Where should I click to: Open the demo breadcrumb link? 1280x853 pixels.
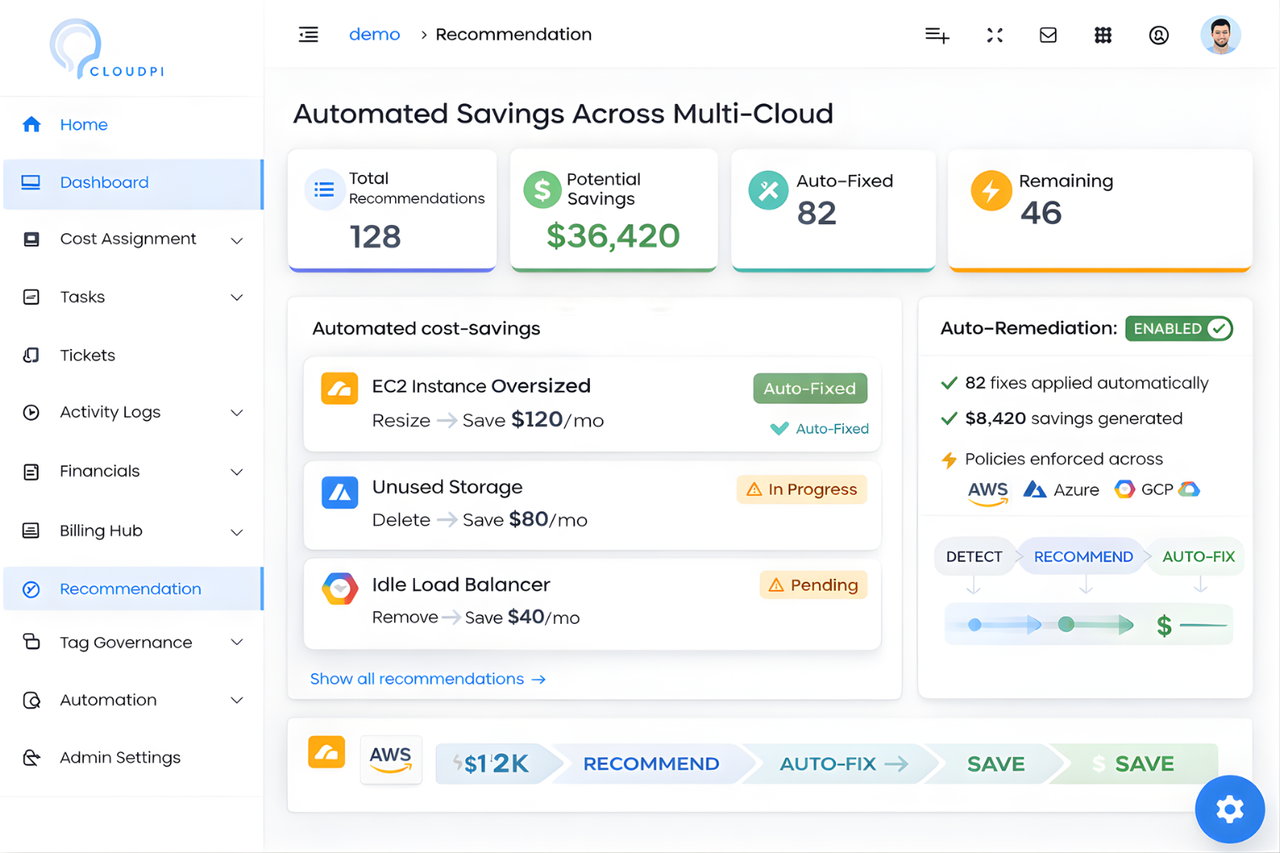click(x=374, y=33)
